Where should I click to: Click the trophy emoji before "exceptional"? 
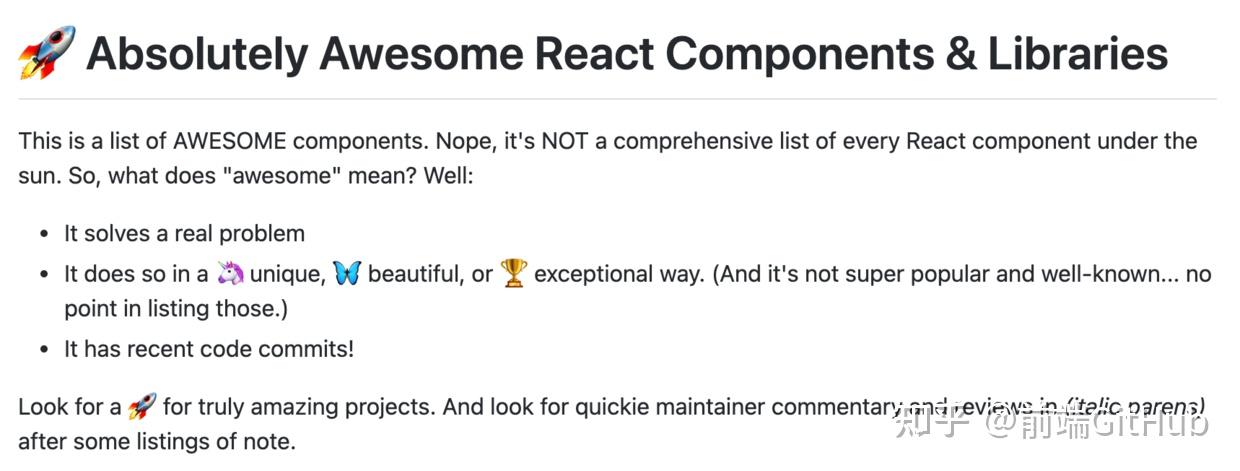[x=514, y=274]
